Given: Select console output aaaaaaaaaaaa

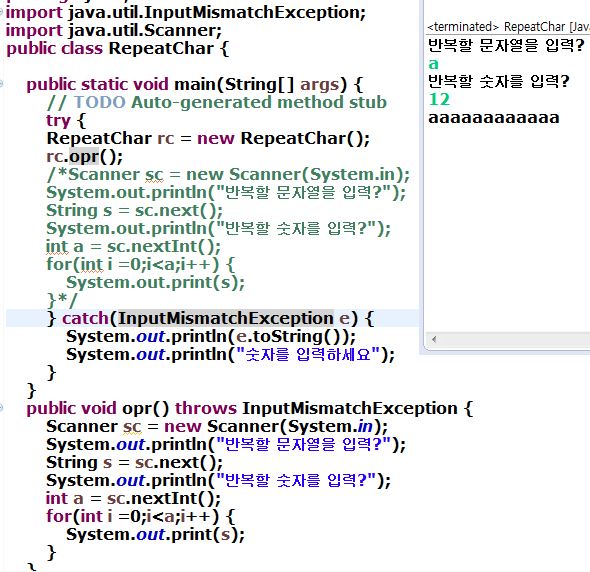Looking at the screenshot, I should 494,118.
